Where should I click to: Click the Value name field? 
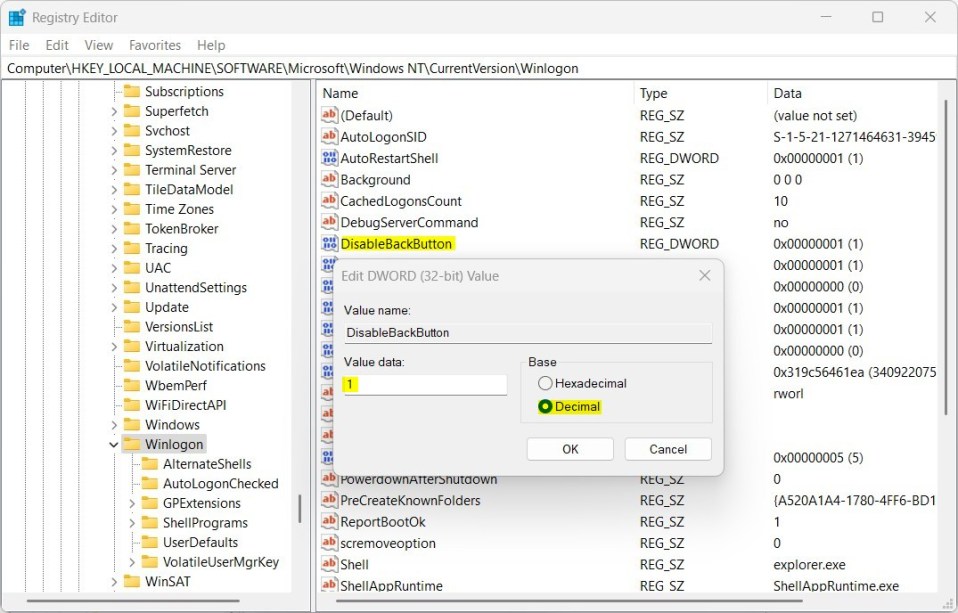pyautogui.click(x=528, y=332)
